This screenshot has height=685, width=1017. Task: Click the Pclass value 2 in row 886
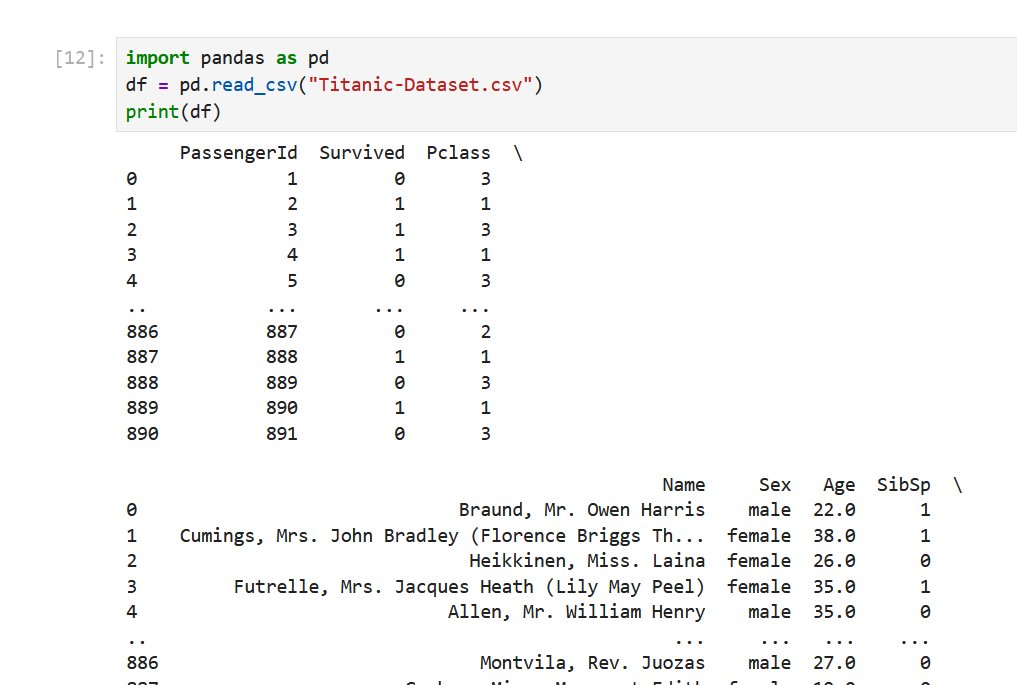pyautogui.click(x=486, y=332)
